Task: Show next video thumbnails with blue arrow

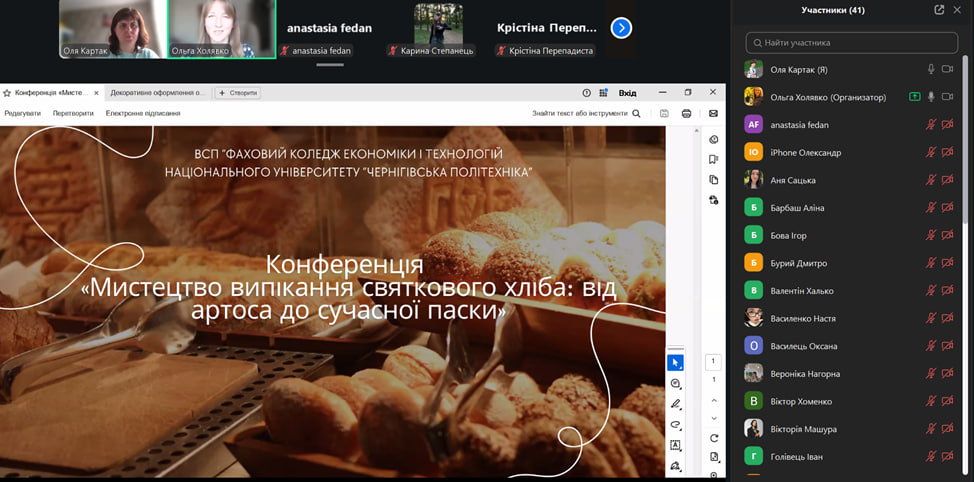Action: [x=621, y=28]
